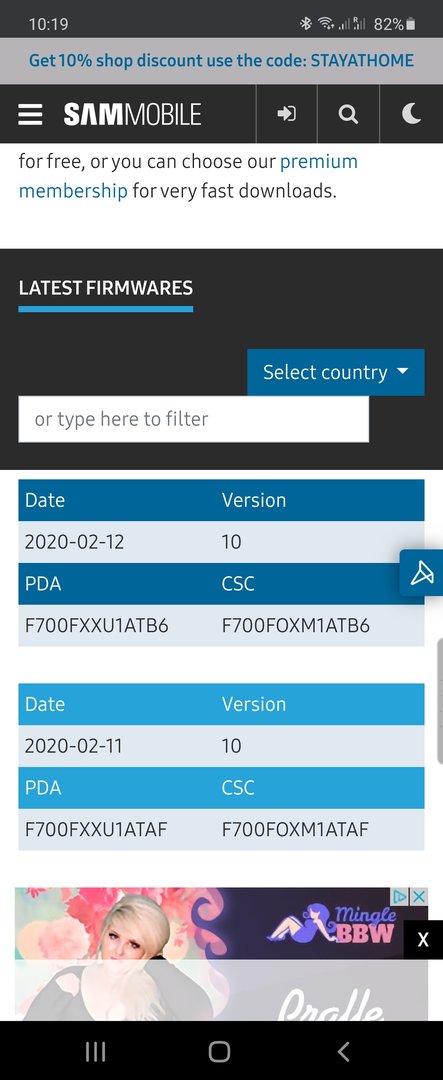Grab the page scrollbar handle
443x1080 pixels.
440,700
